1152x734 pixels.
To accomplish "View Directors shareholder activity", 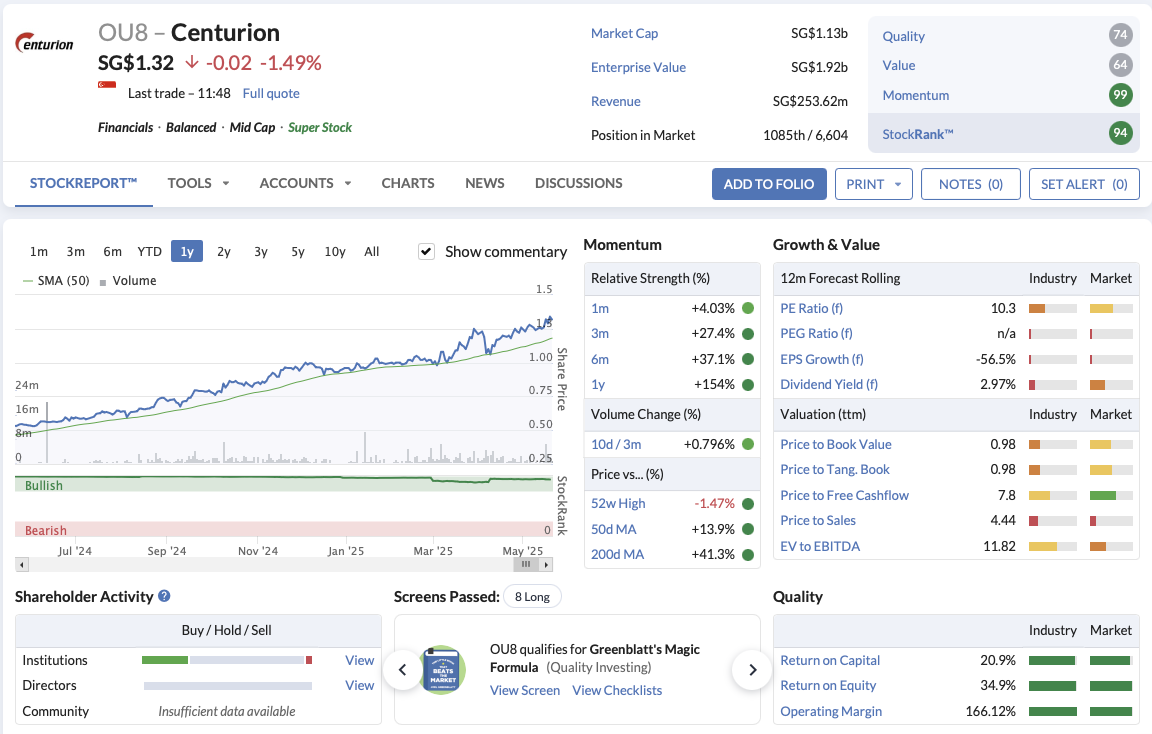I will click(359, 685).
